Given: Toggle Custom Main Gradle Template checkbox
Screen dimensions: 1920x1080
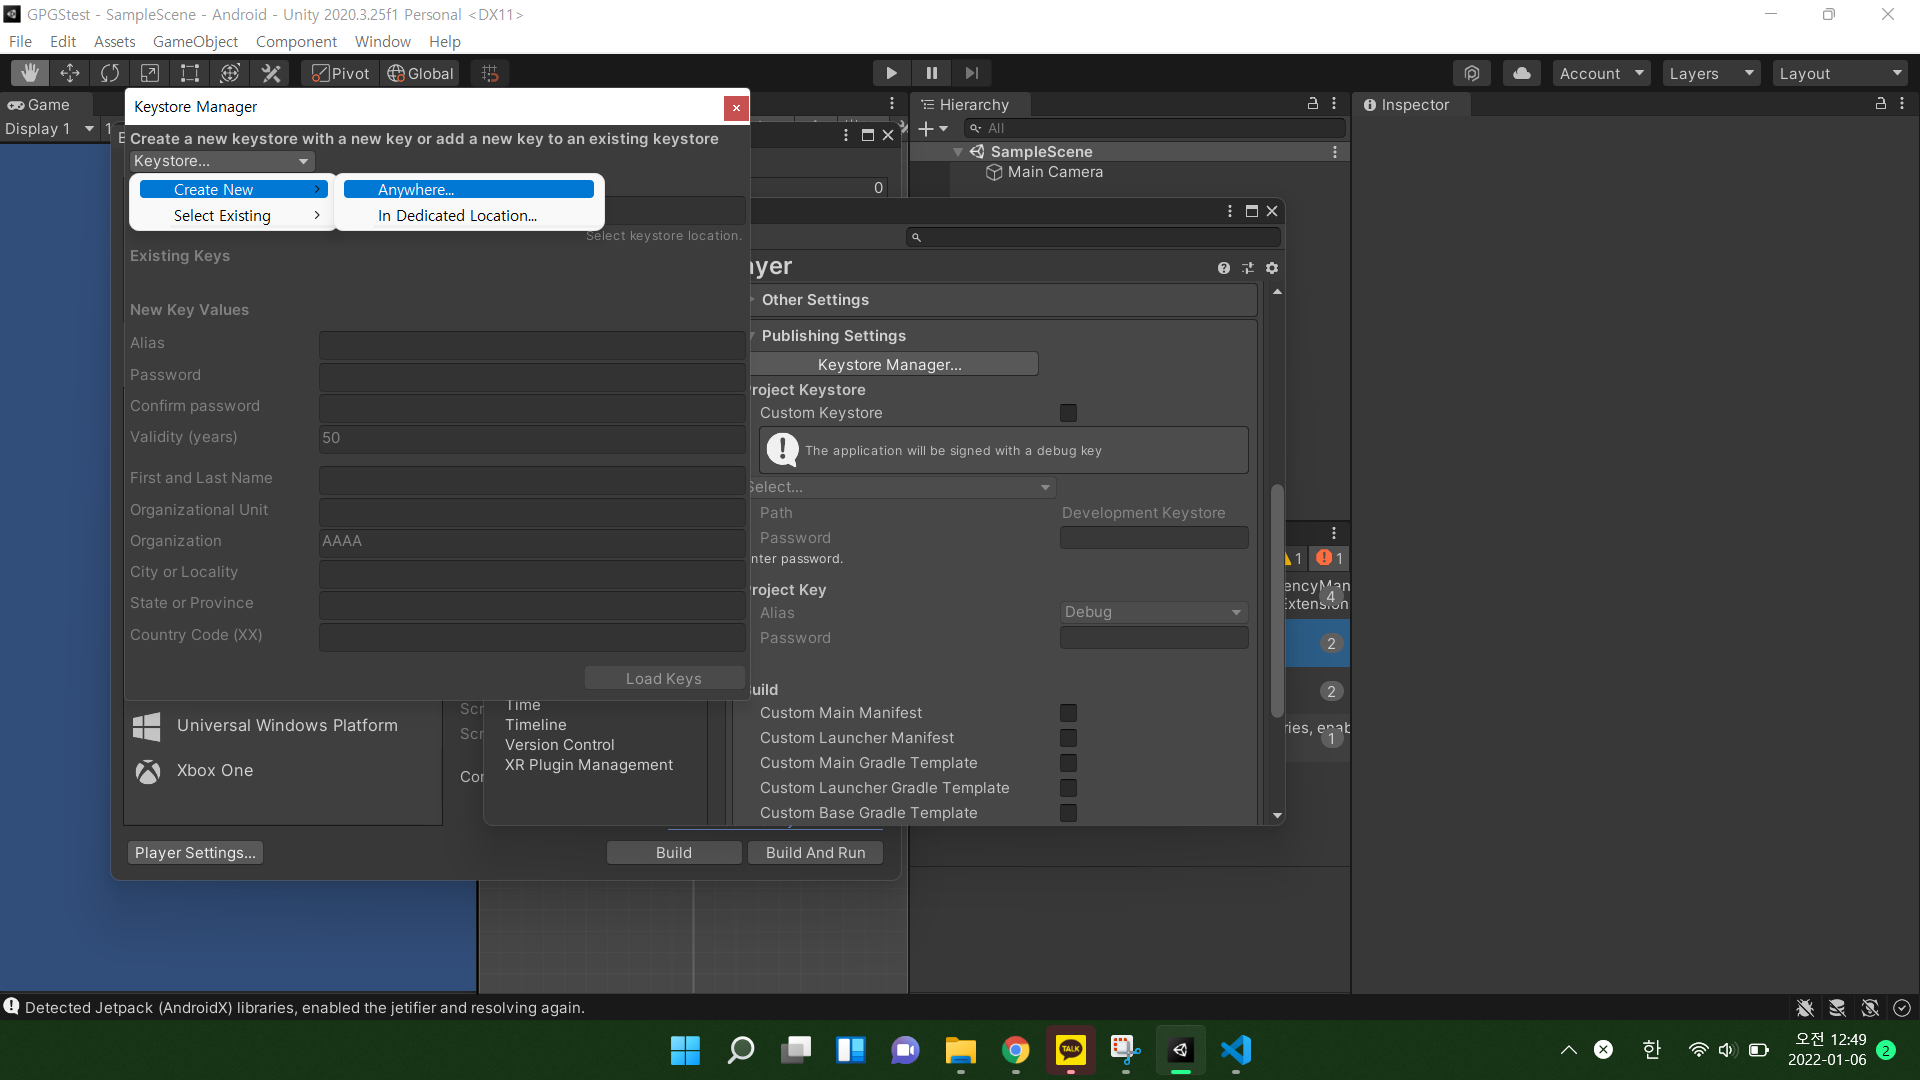Looking at the screenshot, I should (1068, 763).
